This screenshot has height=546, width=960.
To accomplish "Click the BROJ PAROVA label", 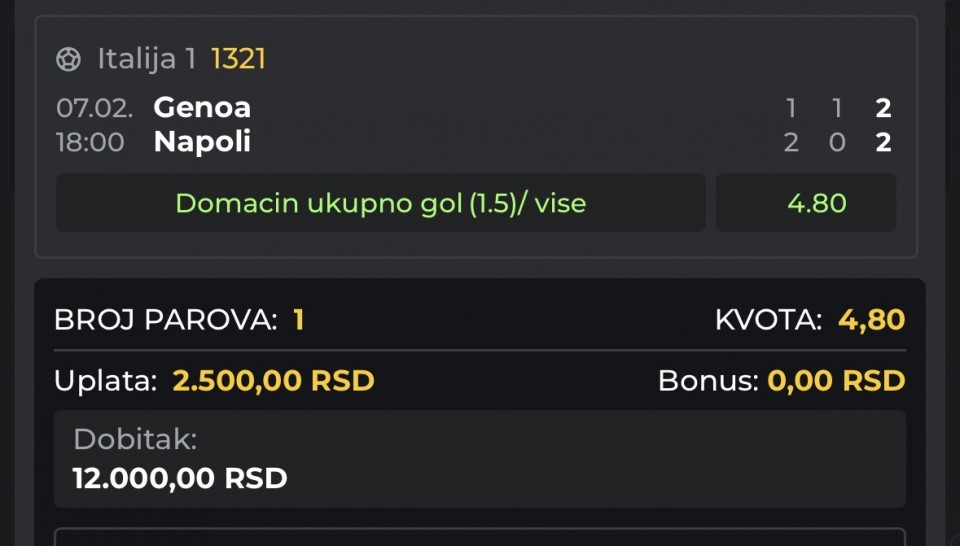I will [x=165, y=320].
